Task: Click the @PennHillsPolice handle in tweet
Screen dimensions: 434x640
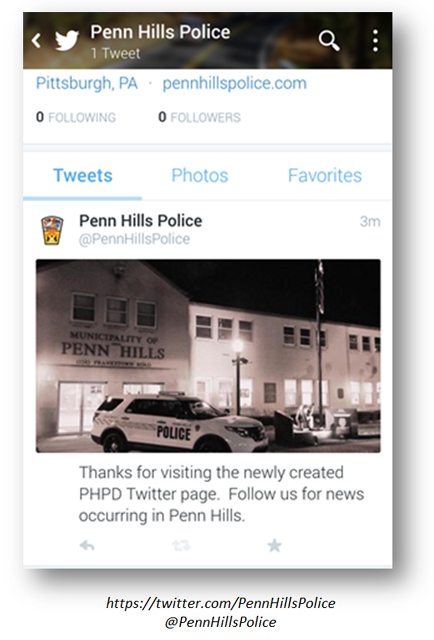Action: pyautogui.click(x=134, y=239)
